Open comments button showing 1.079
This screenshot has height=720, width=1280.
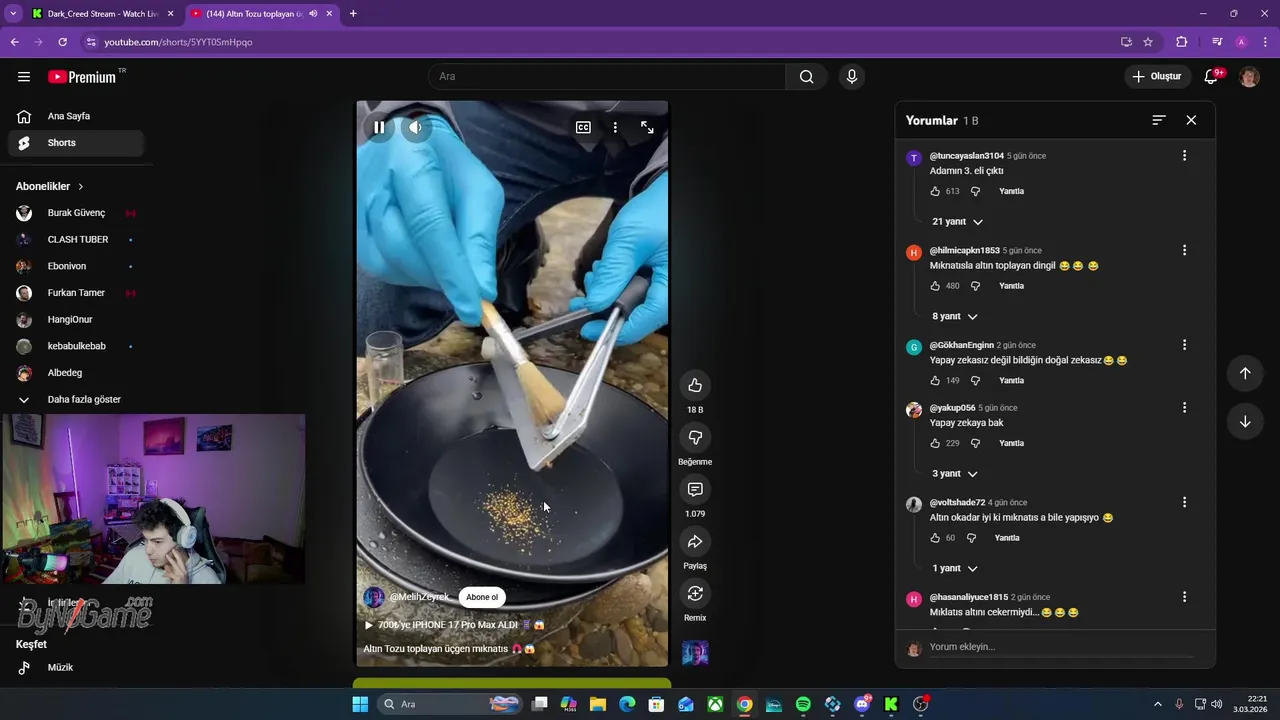(x=695, y=489)
